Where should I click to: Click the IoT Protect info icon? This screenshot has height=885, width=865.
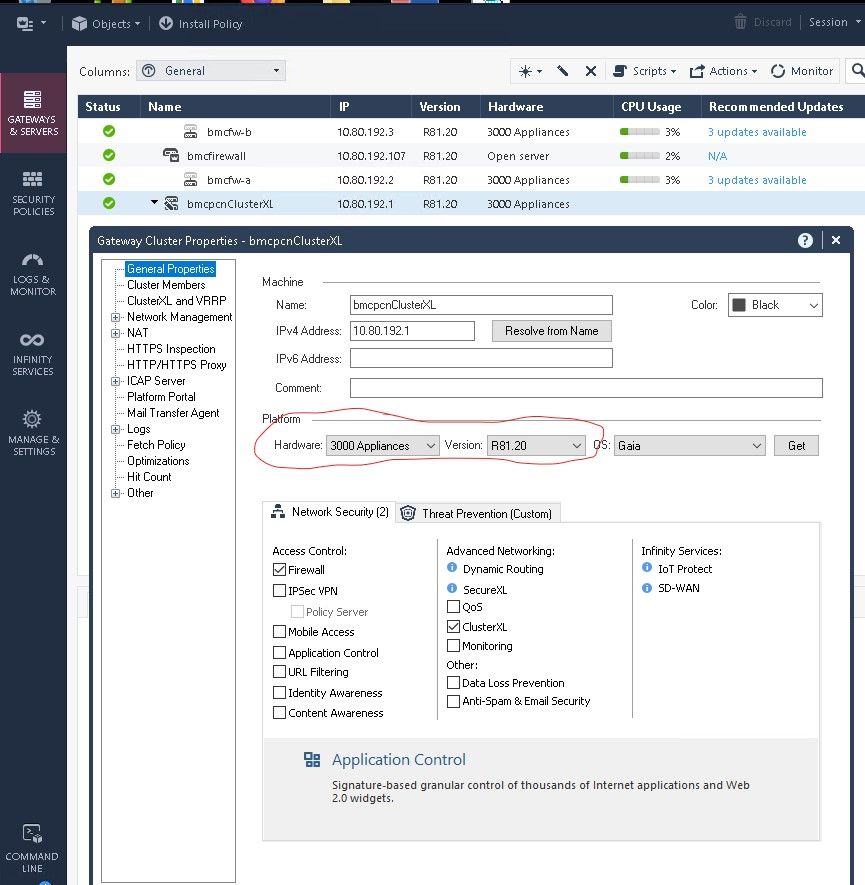(647, 567)
